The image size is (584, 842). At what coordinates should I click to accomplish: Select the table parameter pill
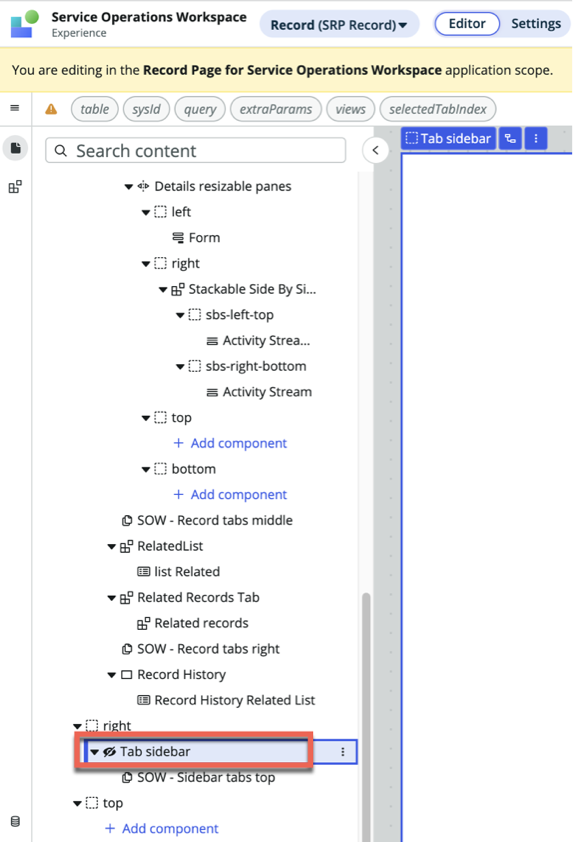click(94, 109)
